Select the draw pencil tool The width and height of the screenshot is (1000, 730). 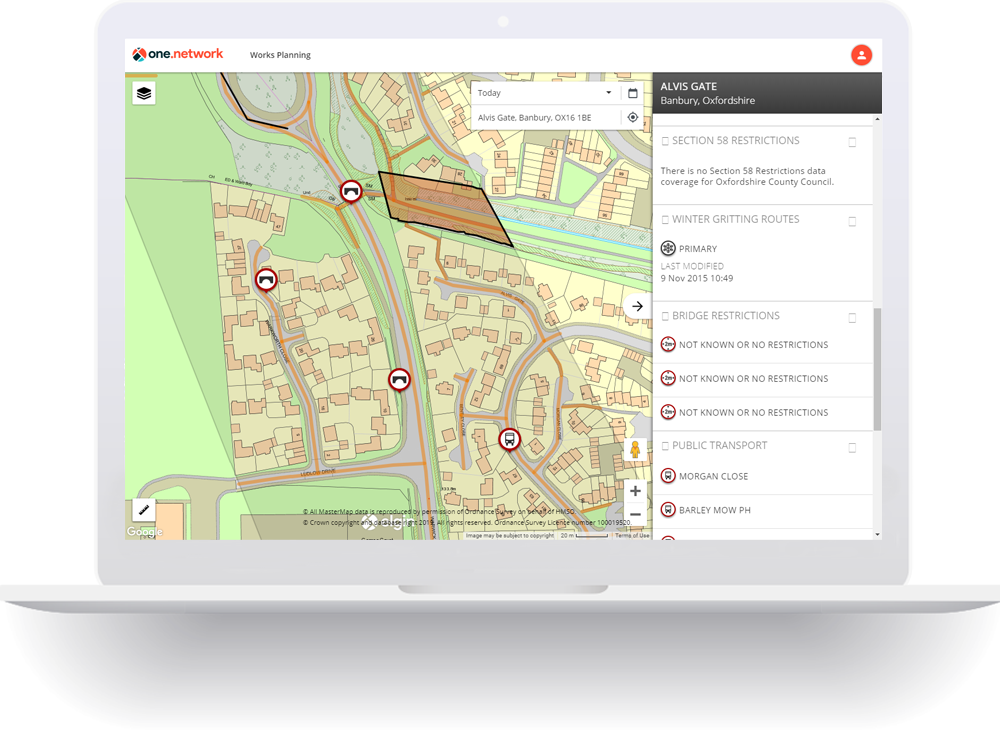point(144,510)
